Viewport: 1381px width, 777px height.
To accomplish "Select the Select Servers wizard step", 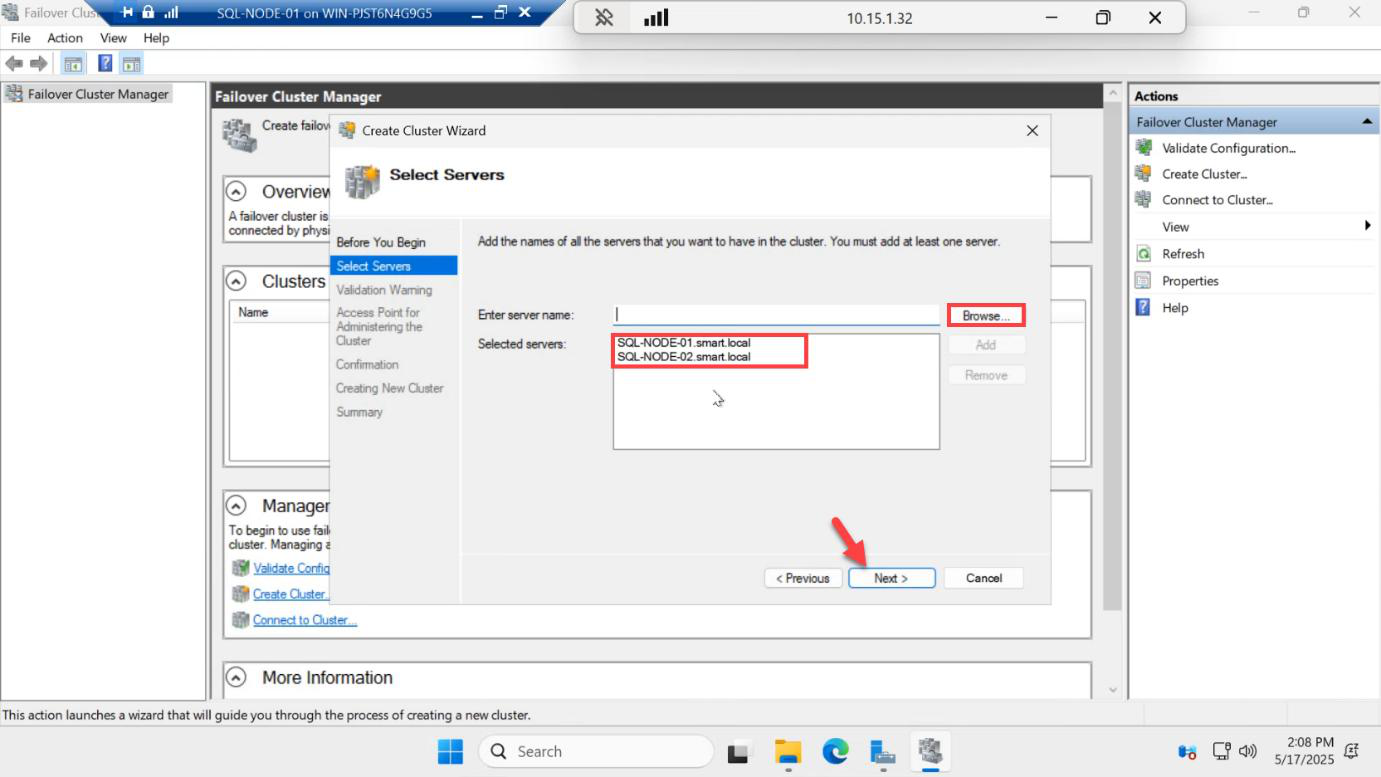I will (x=393, y=266).
